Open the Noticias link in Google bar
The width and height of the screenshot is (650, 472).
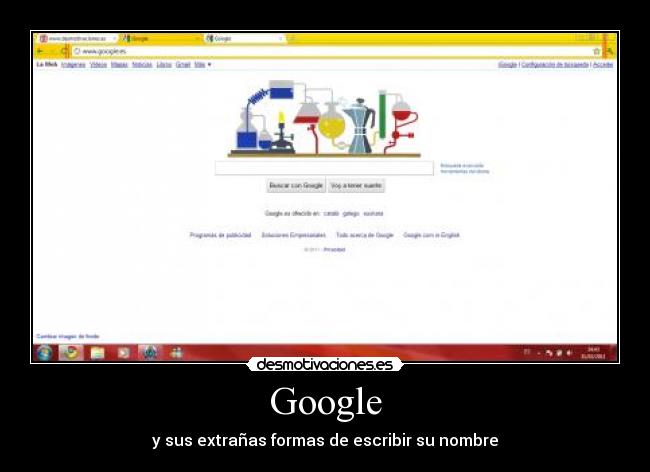(142, 65)
